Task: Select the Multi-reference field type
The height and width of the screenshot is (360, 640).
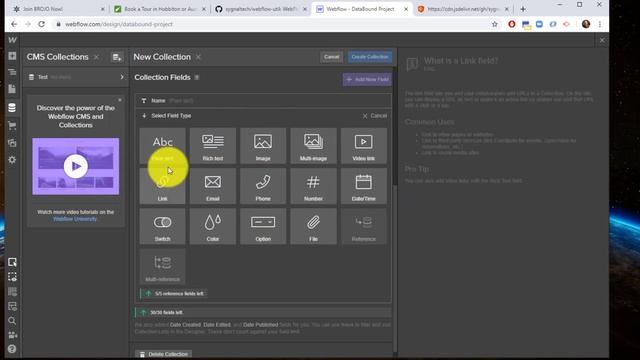Action: tap(162, 267)
